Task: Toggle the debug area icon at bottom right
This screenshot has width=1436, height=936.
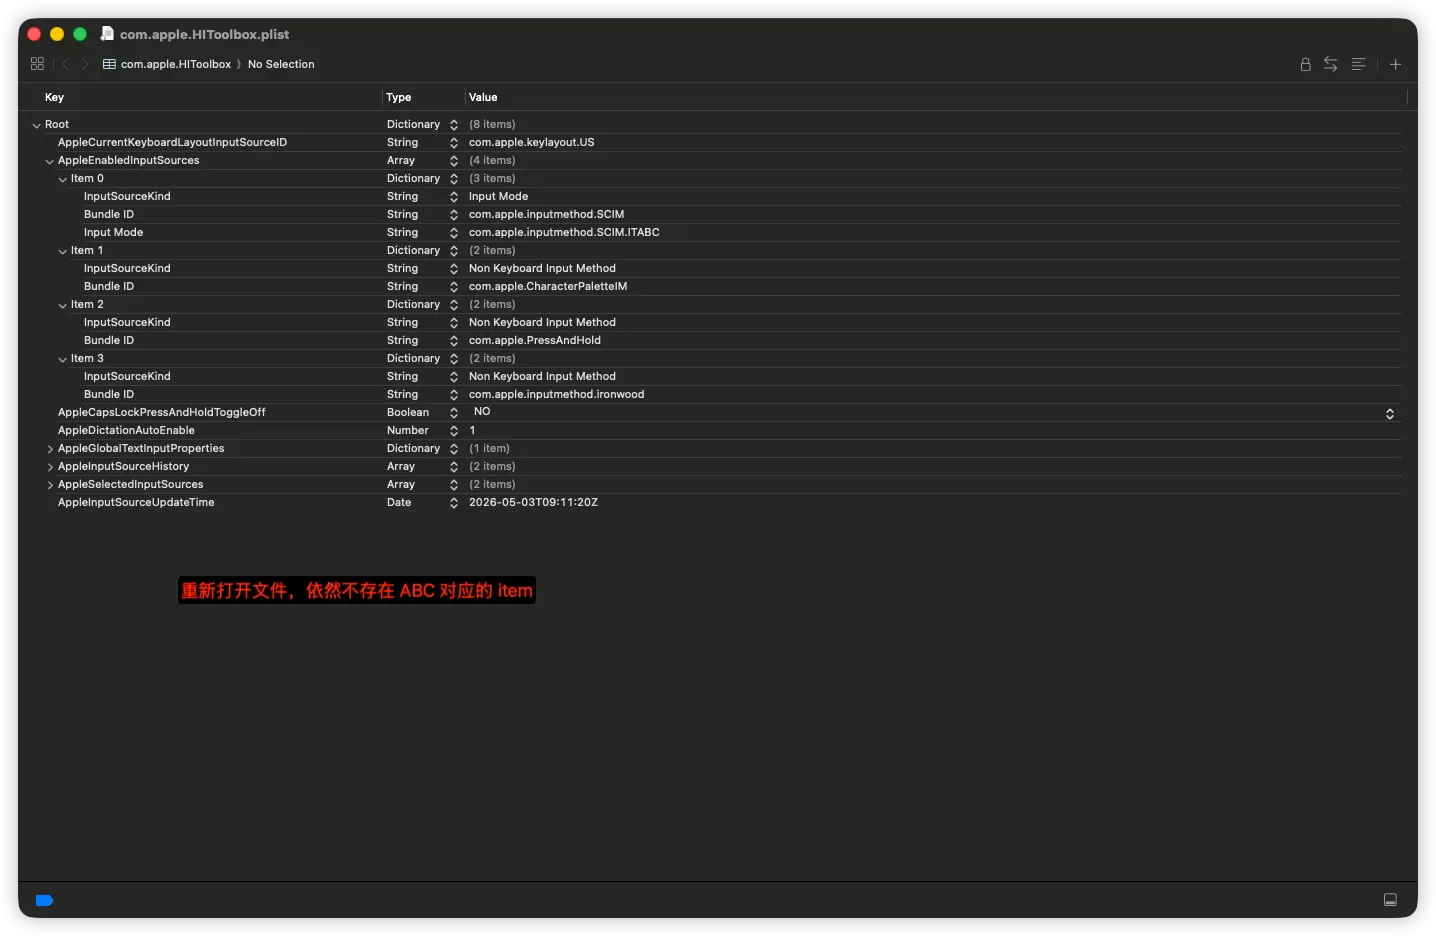Action: pyautogui.click(x=1390, y=900)
